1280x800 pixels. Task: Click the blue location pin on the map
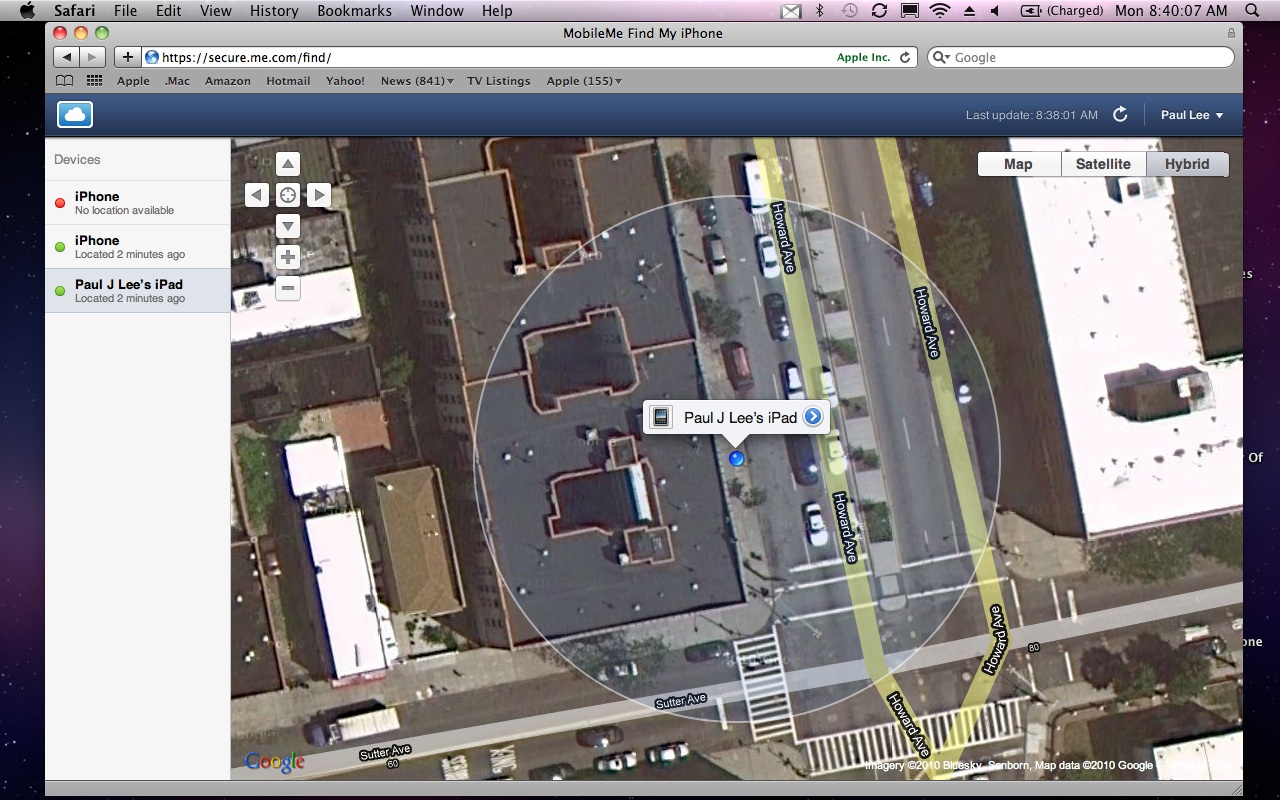click(x=737, y=458)
